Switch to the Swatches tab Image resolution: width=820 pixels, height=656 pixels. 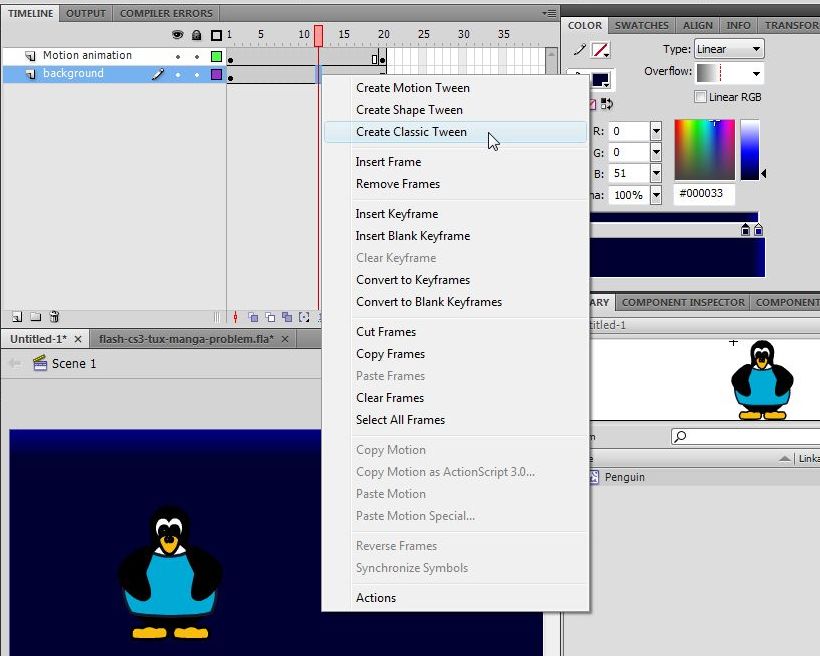click(642, 25)
